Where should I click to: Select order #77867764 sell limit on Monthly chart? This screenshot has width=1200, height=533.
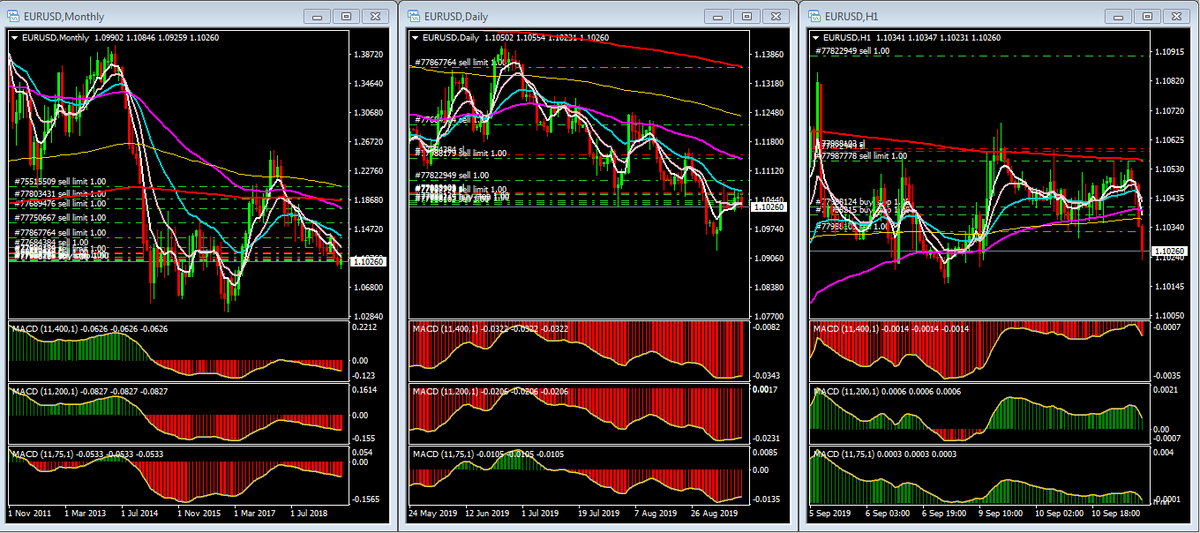(60, 232)
